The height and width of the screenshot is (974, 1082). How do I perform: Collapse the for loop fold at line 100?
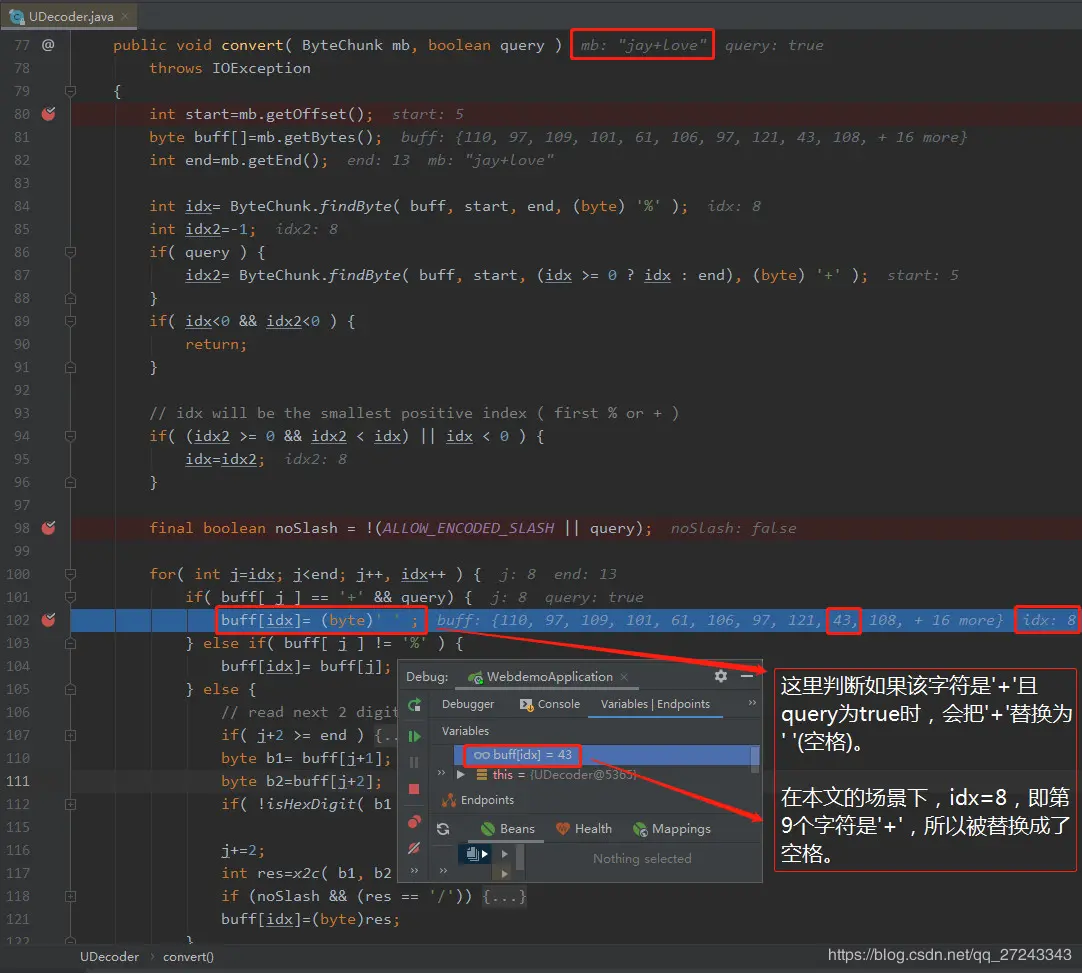(x=70, y=574)
